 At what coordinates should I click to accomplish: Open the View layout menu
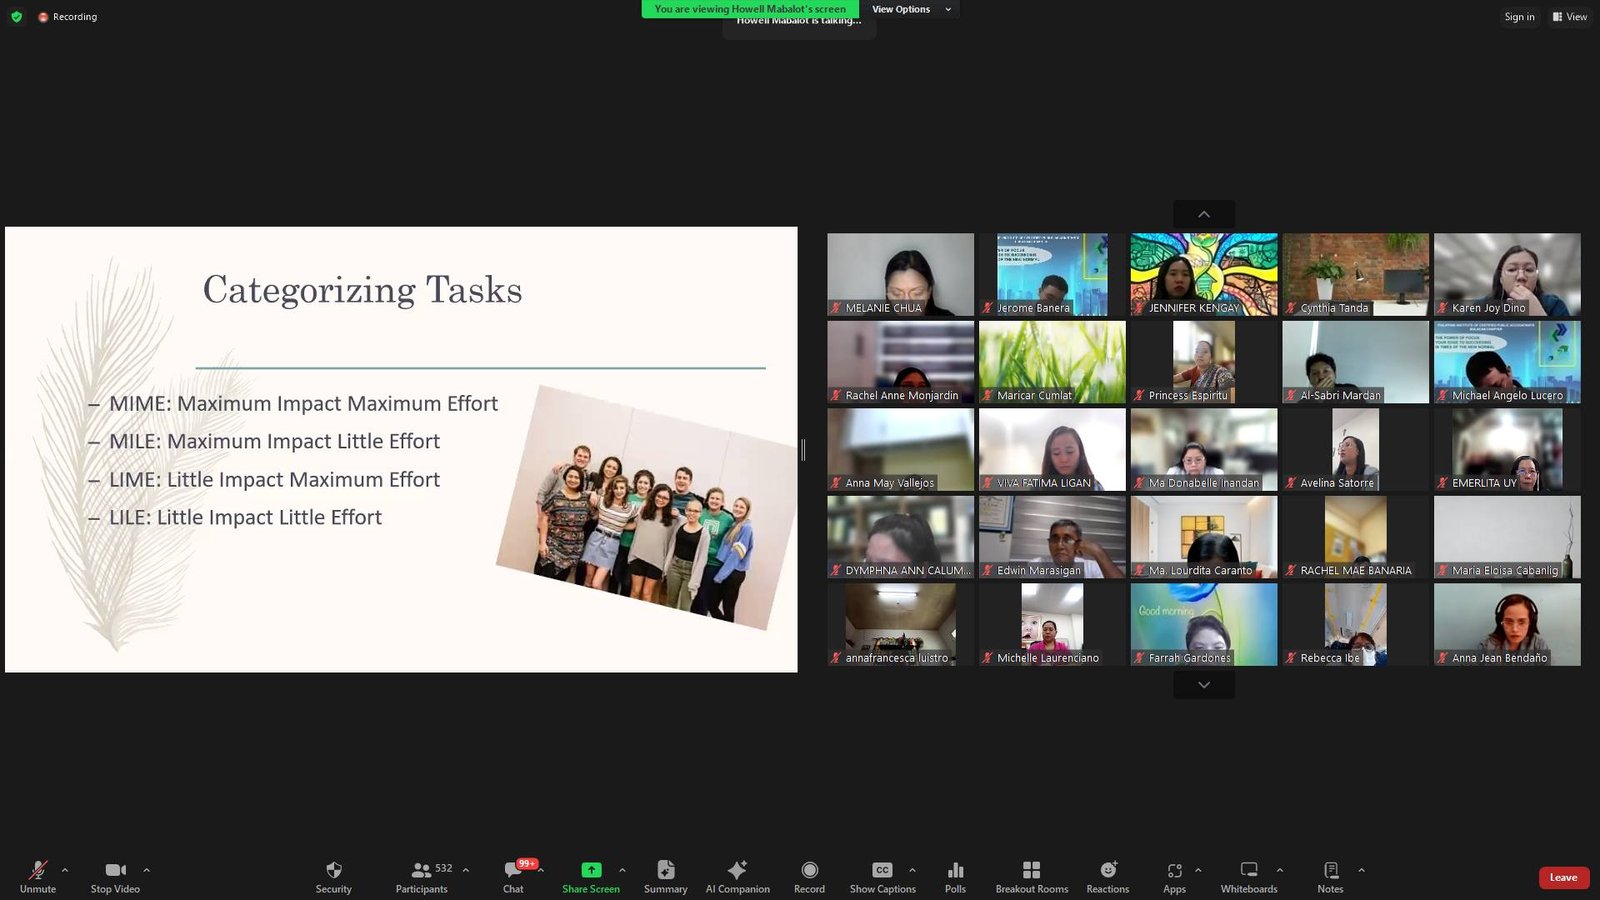coord(1569,17)
